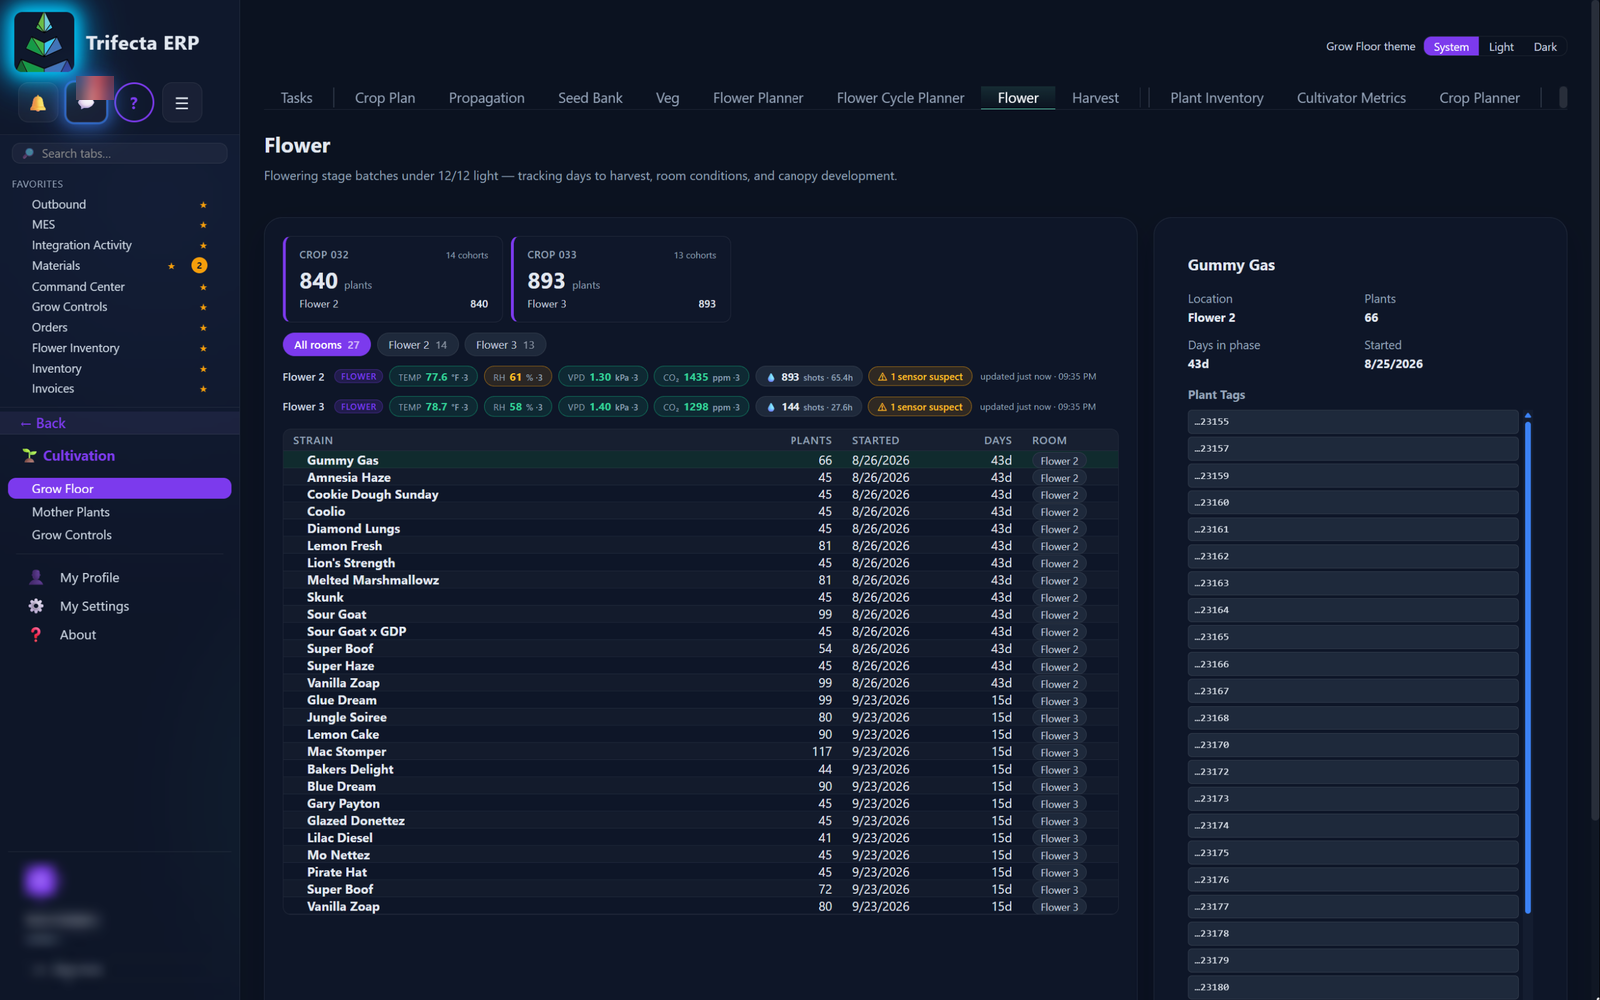This screenshot has width=1600, height=1000.
Task: Click Flower 3 sensor suspect warning
Action: coord(920,407)
